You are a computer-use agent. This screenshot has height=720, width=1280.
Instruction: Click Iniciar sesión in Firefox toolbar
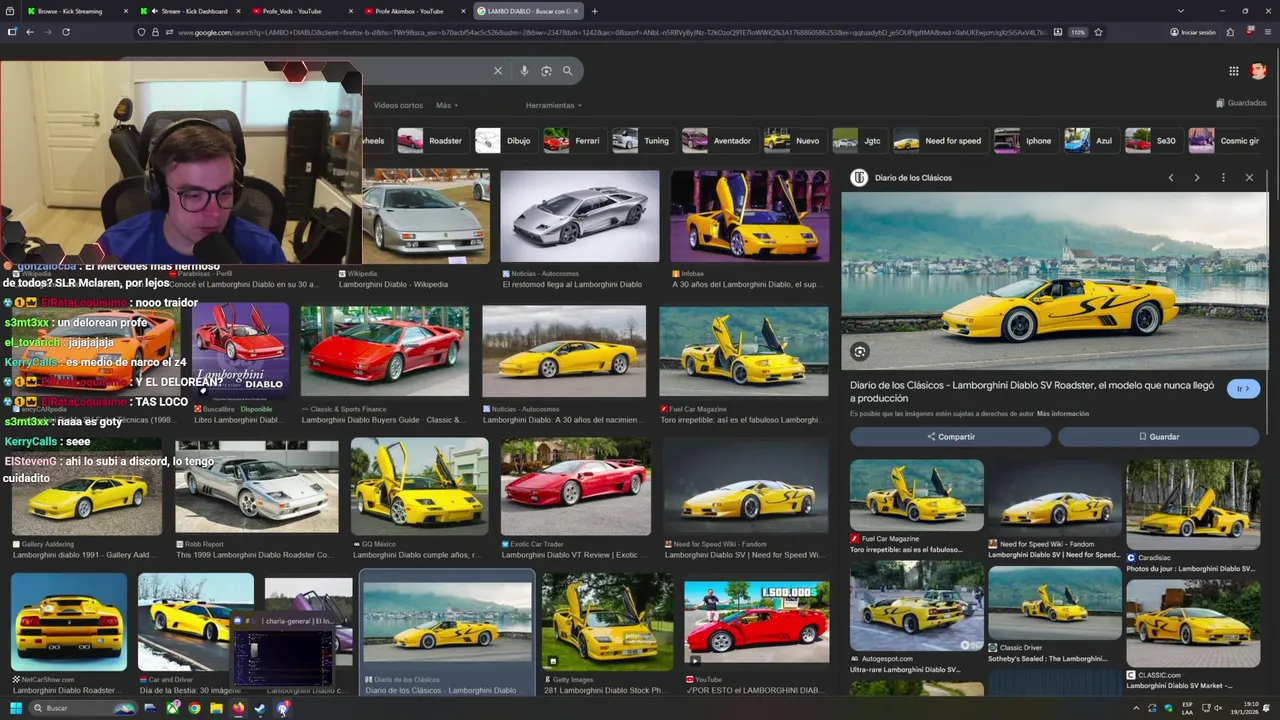[x=1193, y=32]
